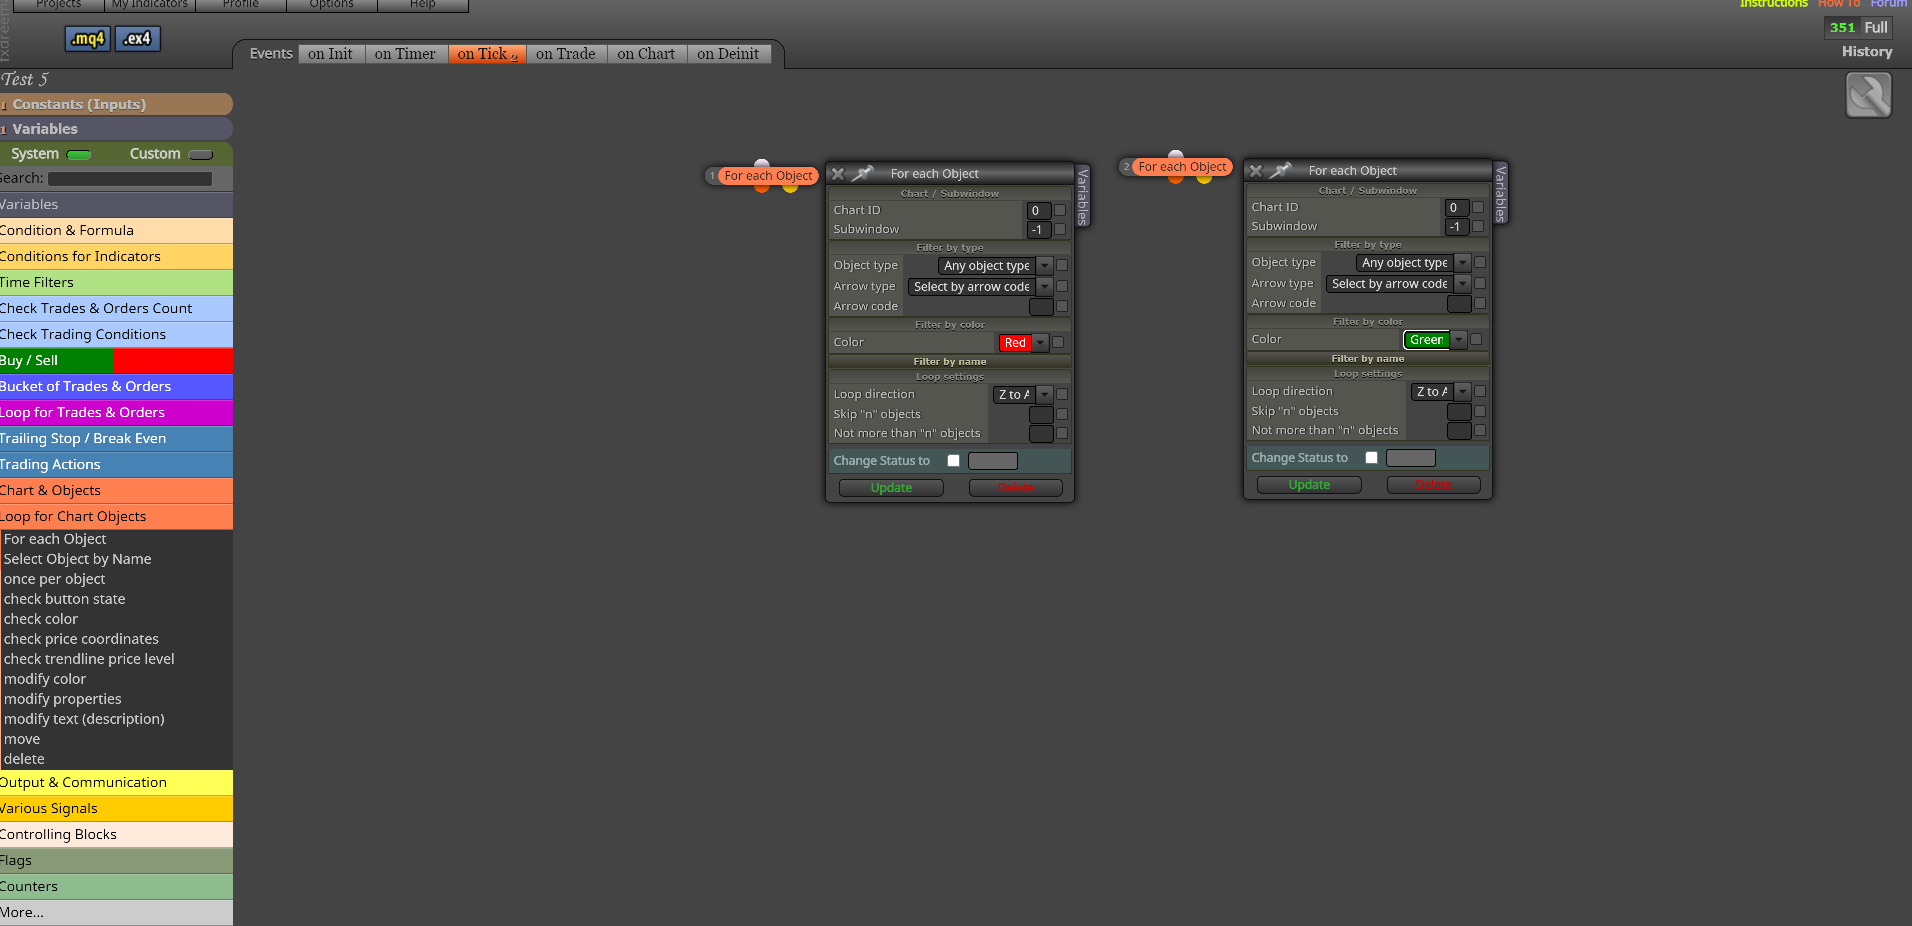The width and height of the screenshot is (1912, 926).
Task: Click Arrow code field in right panel
Action: point(1459,304)
